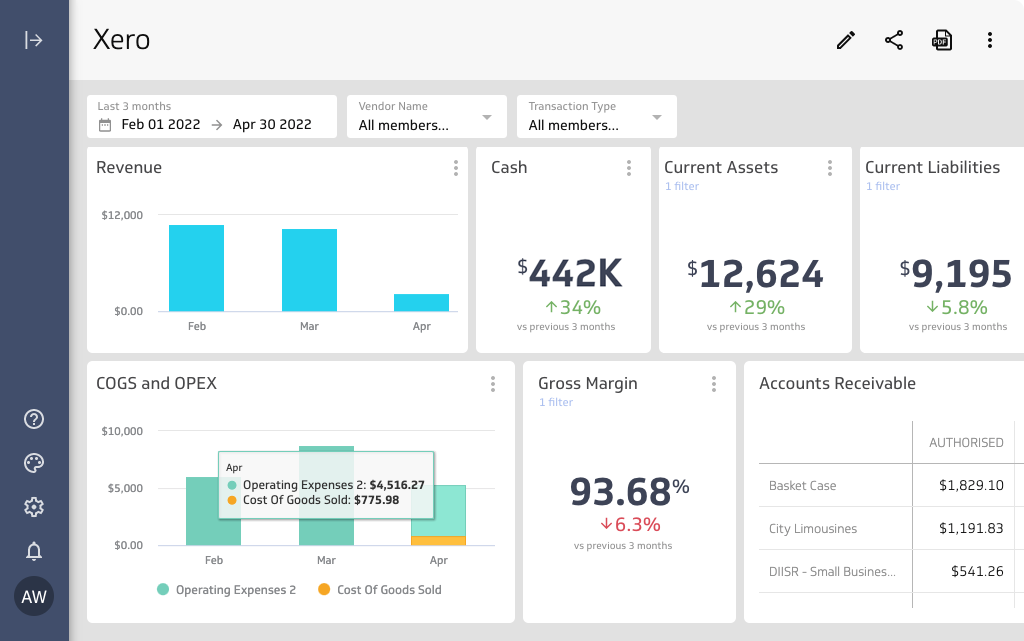Viewport: 1024px width, 641px height.
Task: Open the theme palette icon
Action: tap(34, 463)
